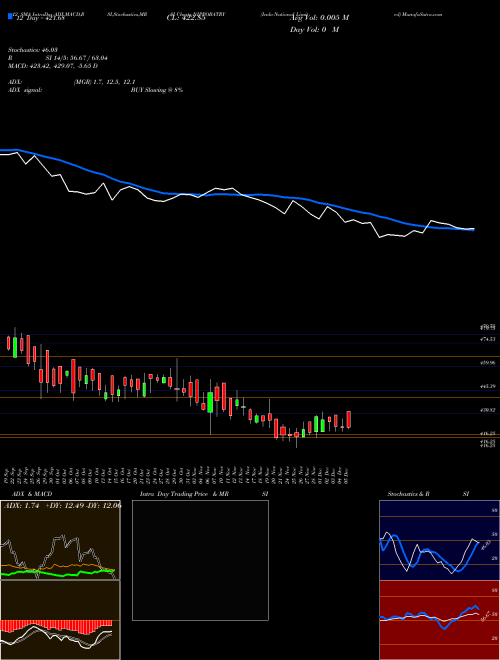The width and height of the screenshot is (500, 660).
Task: Click the 'MACD: 423.42, 429.07, -5.65 D' line
Action: [53, 66]
